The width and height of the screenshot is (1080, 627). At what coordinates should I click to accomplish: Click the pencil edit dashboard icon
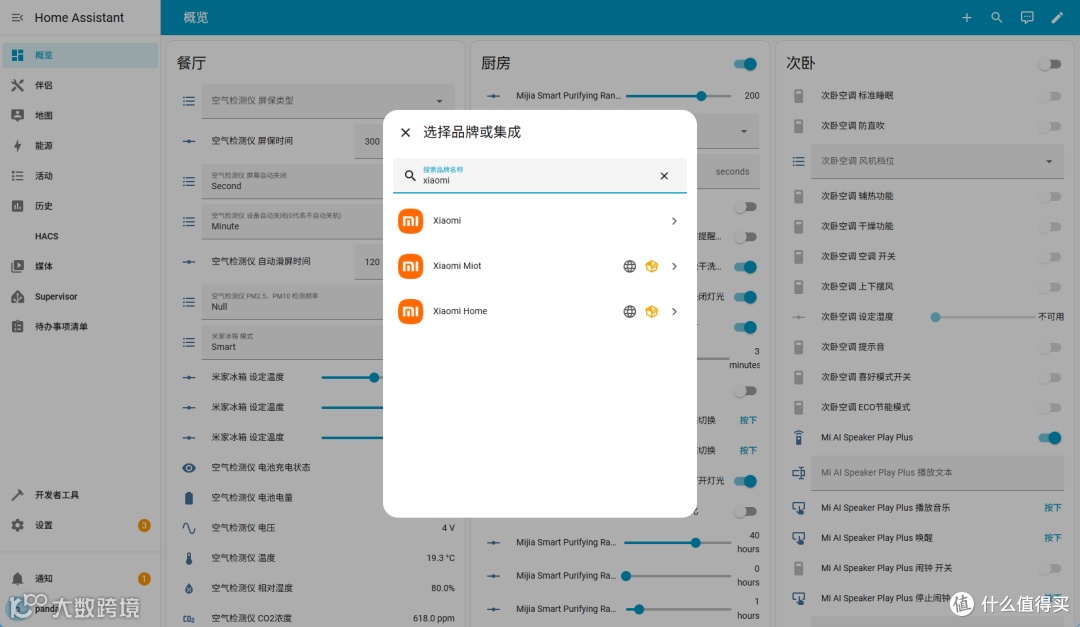[1057, 17]
